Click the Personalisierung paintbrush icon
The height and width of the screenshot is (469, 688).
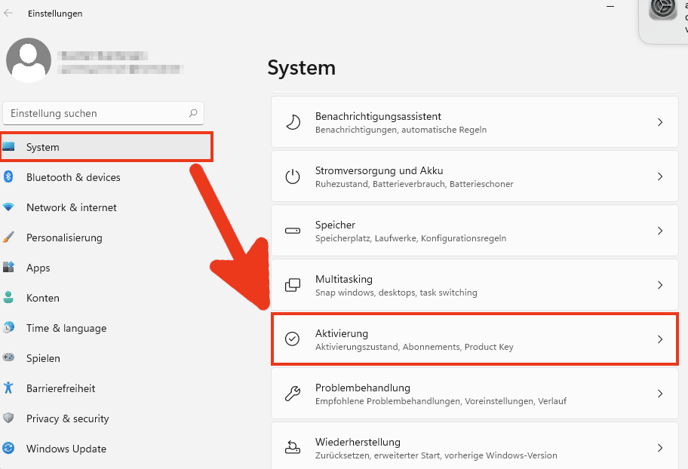click(x=8, y=238)
